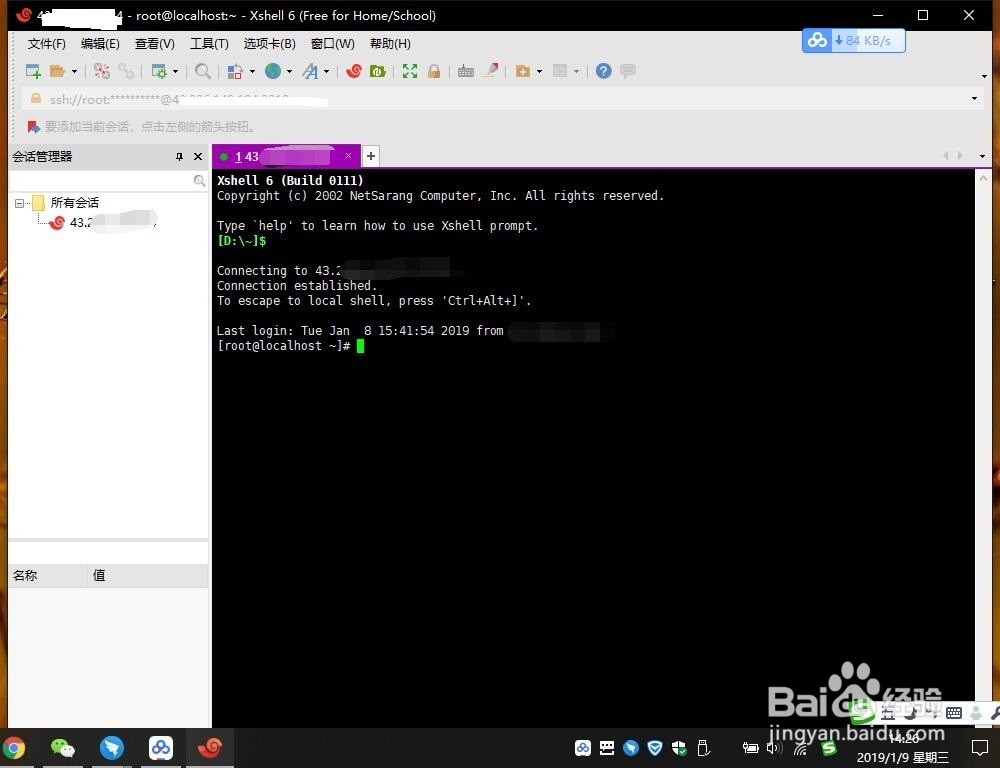Click the volume speaker tray icon

(774, 748)
